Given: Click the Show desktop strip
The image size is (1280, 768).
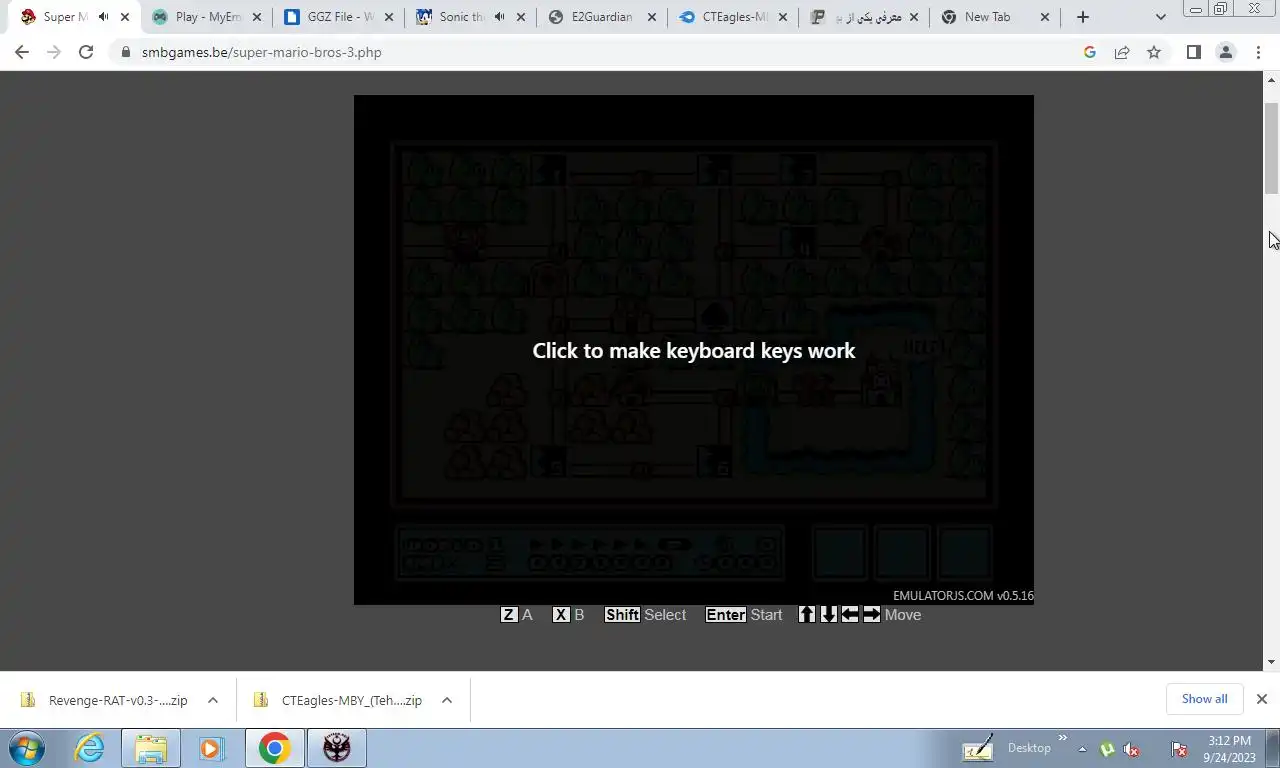Looking at the screenshot, I should point(1273,748).
